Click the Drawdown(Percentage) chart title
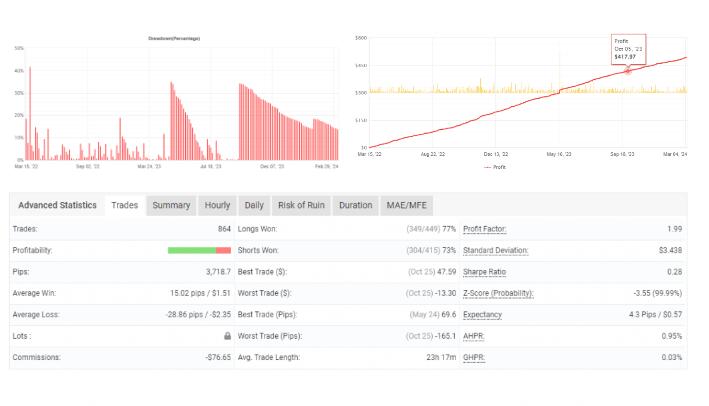Image resolution: width=709 pixels, height=406 pixels. (174, 38)
